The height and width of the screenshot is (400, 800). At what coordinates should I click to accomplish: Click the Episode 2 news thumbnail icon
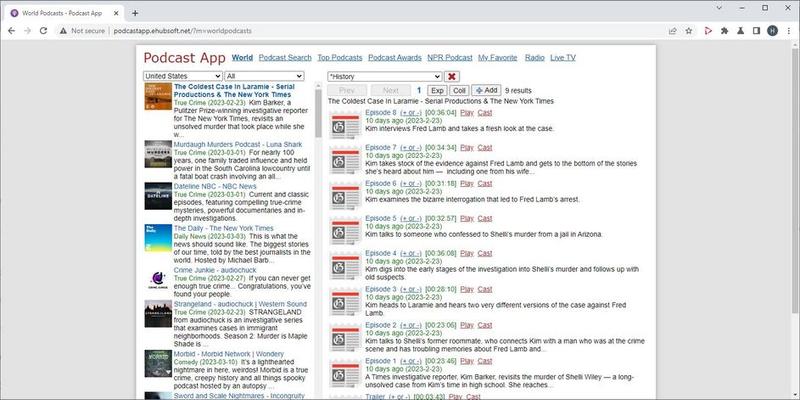pos(345,337)
